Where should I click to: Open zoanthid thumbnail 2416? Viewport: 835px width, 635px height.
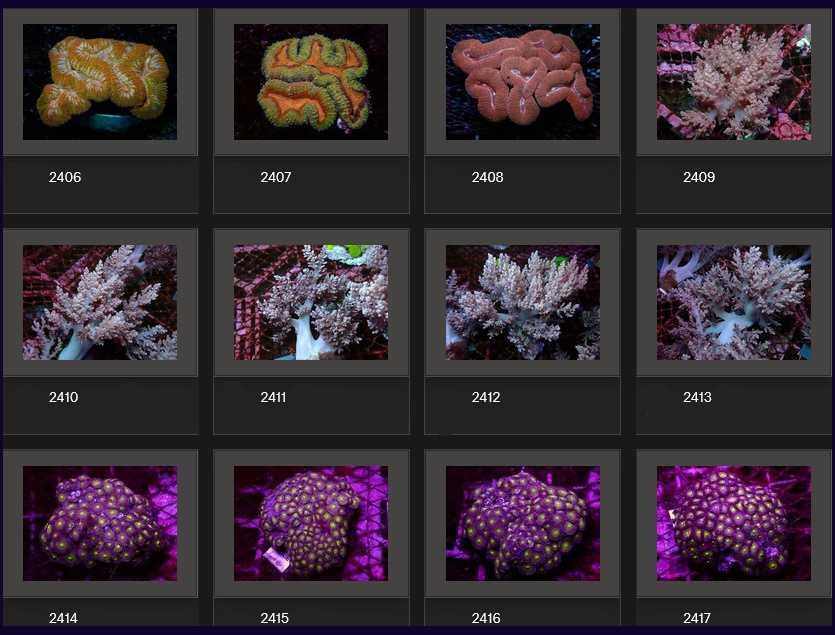click(522, 523)
